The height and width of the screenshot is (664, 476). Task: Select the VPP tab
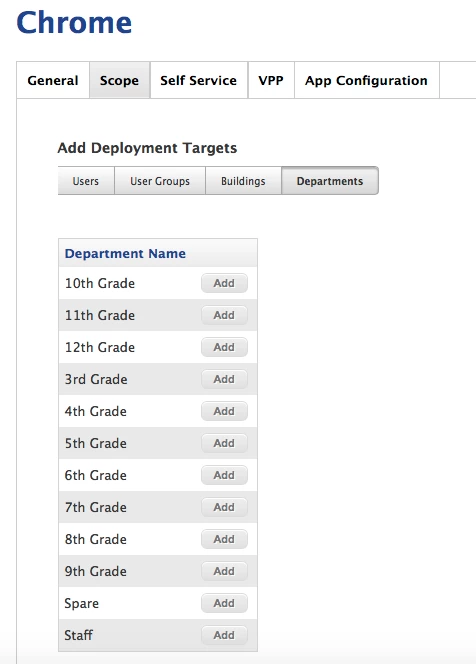click(271, 80)
